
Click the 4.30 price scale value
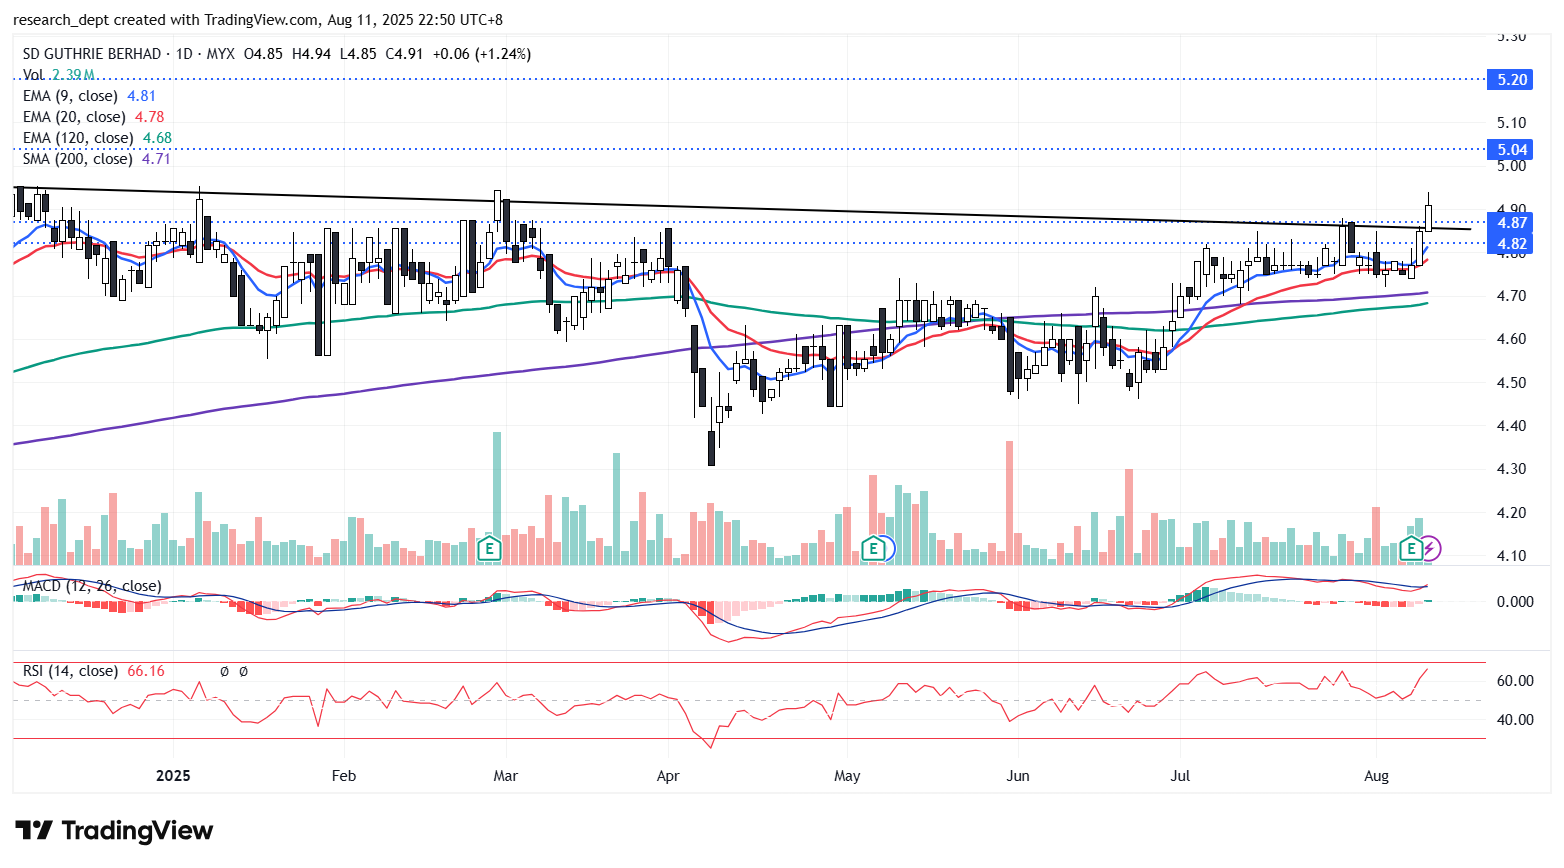(x=1511, y=469)
